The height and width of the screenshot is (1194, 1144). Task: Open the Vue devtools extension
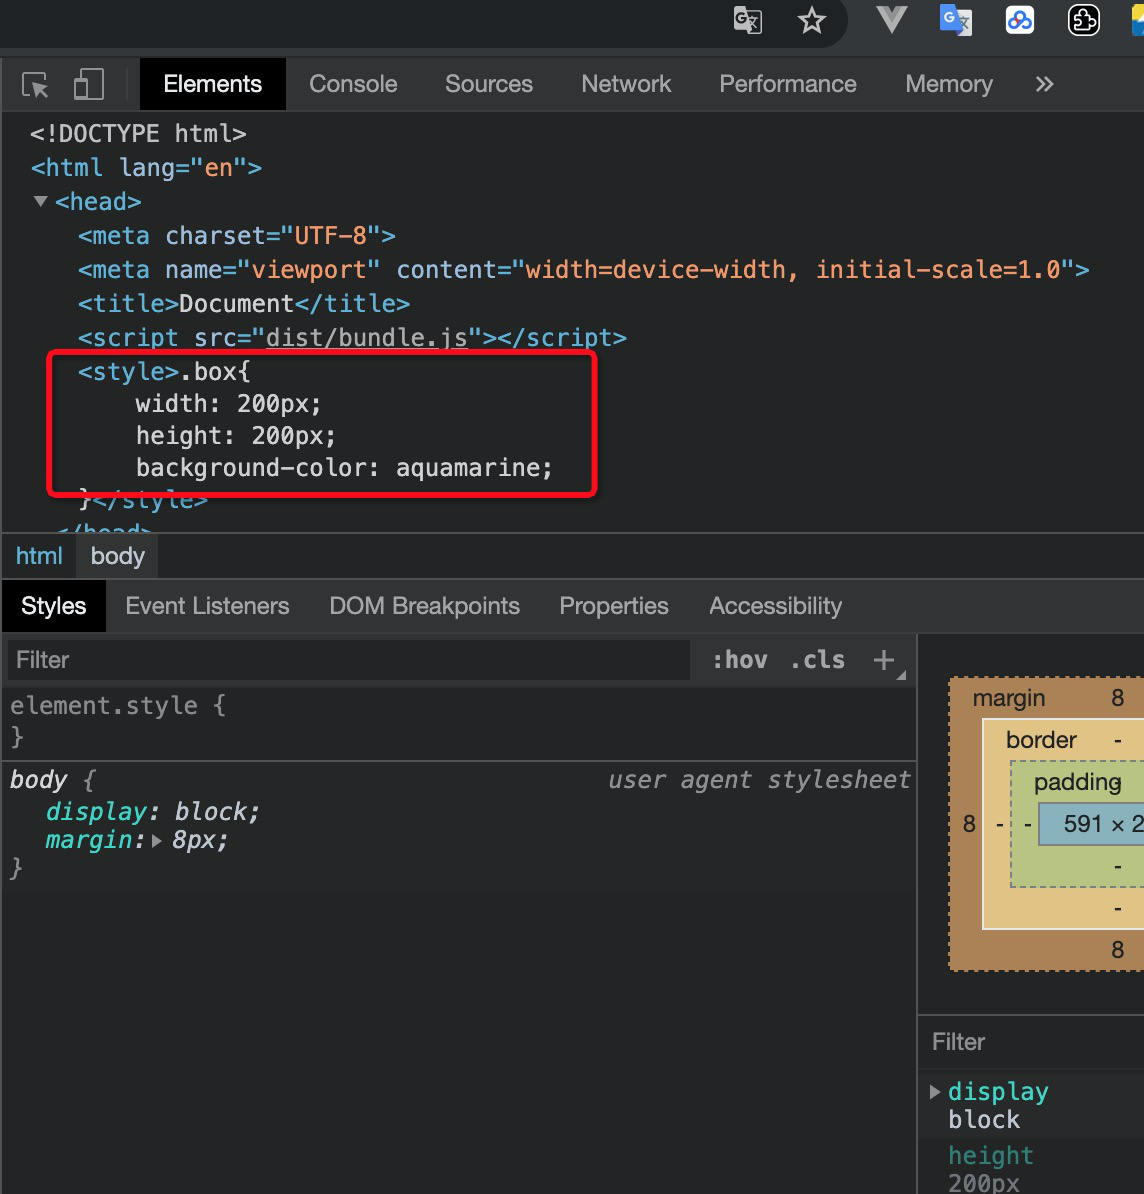pyautogui.click(x=890, y=20)
